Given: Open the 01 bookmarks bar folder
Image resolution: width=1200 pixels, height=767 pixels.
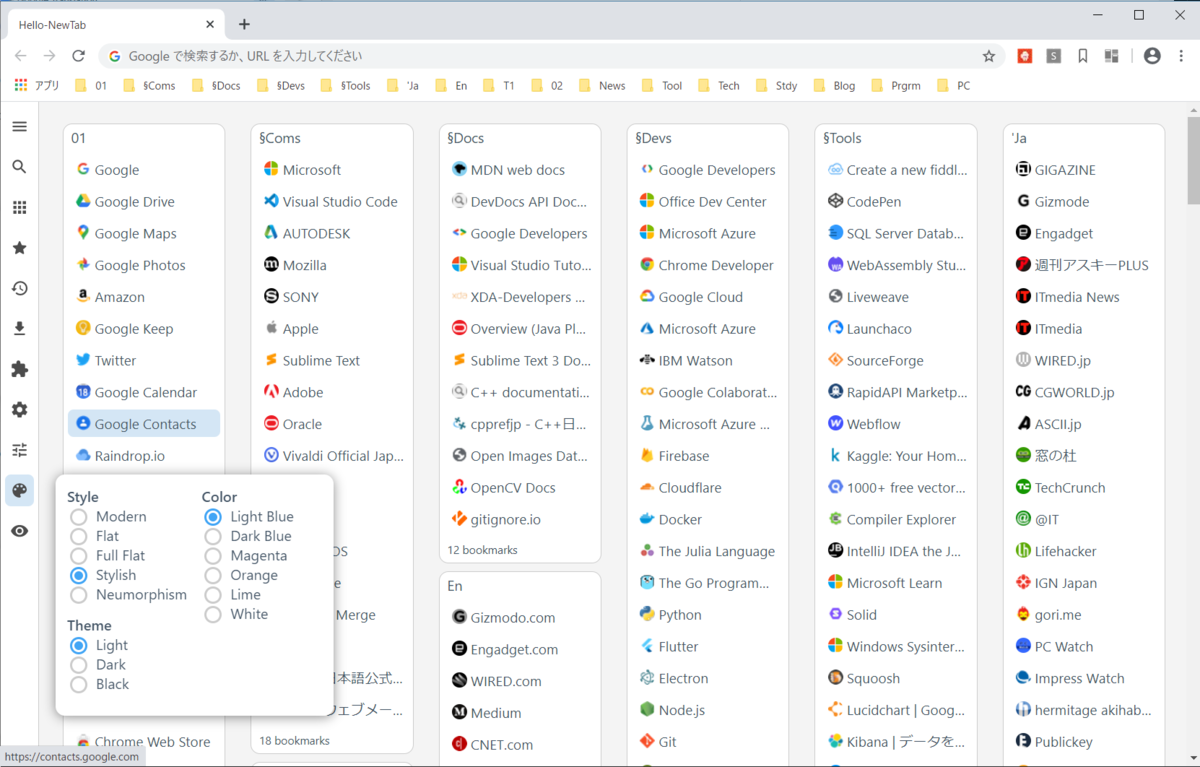Looking at the screenshot, I should coord(91,86).
